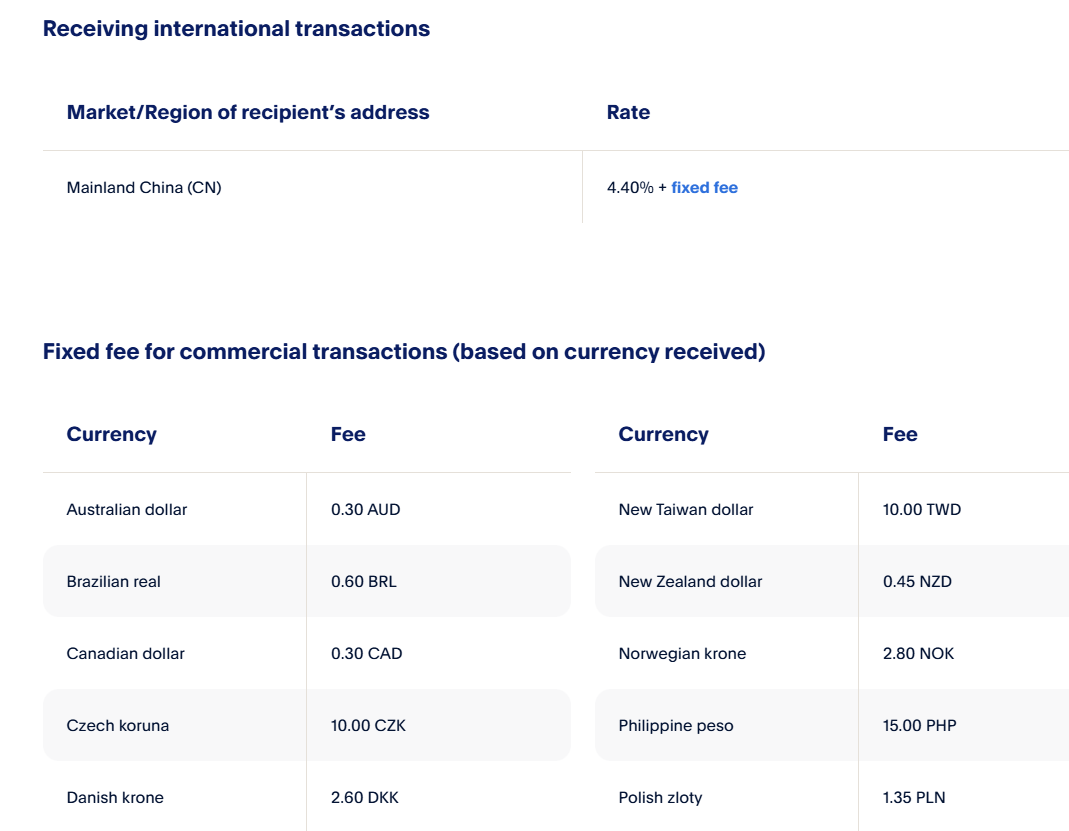Select the "Mainland China (CN)" cell
This screenshot has width=1069, height=831.
(x=144, y=188)
